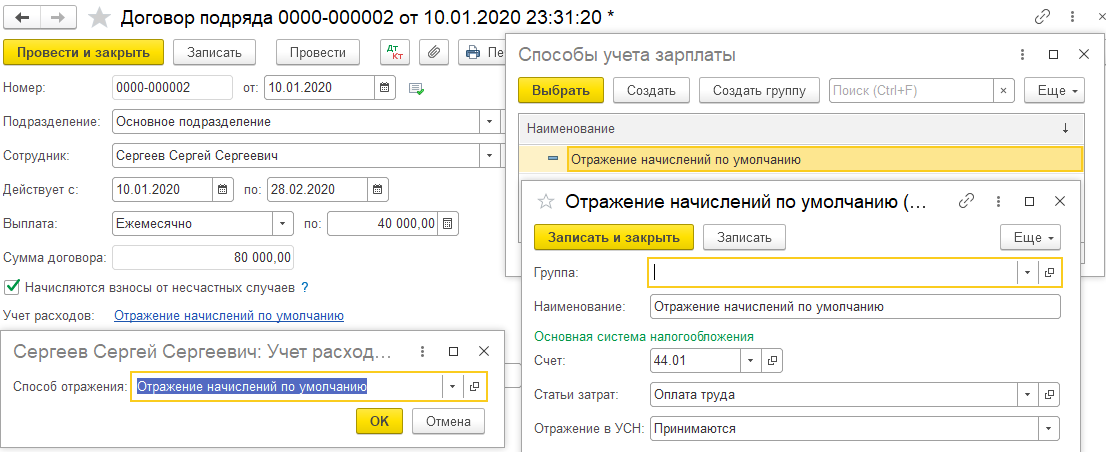Click open icon next to Счет 44.01
Image resolution: width=1106 pixels, height=452 pixels.
click(x=771, y=360)
